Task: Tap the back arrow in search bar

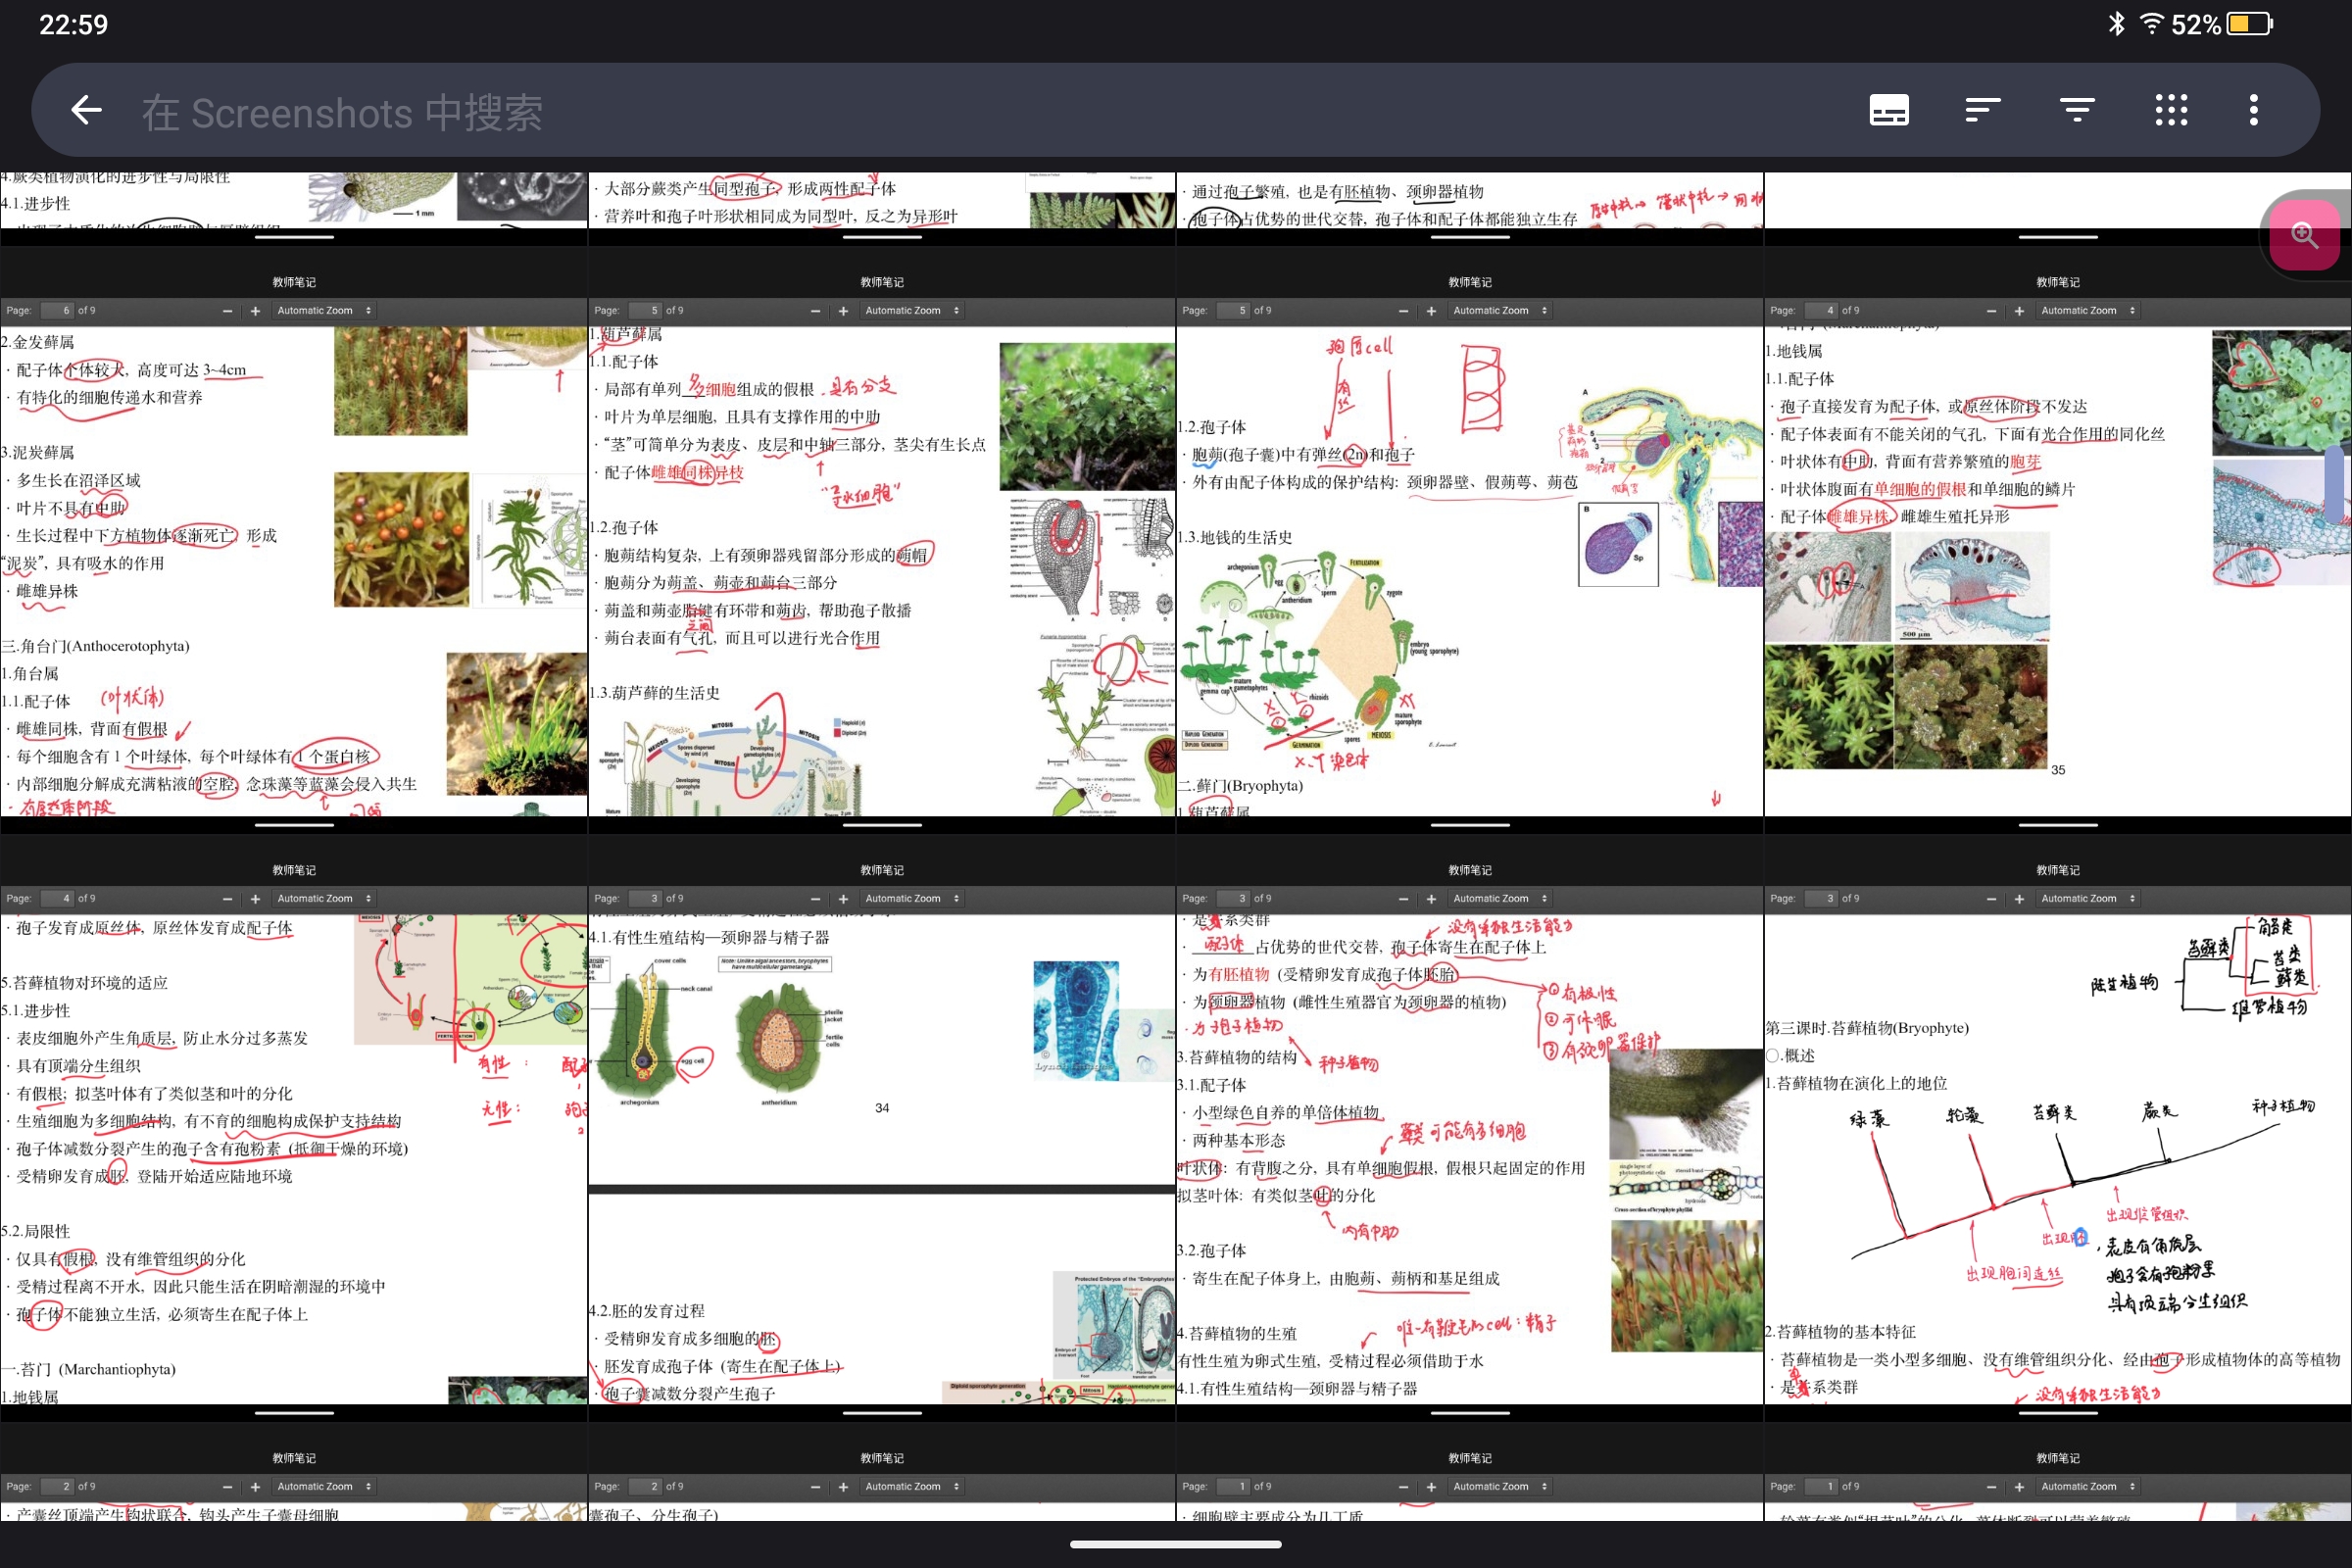Action: tap(87, 110)
